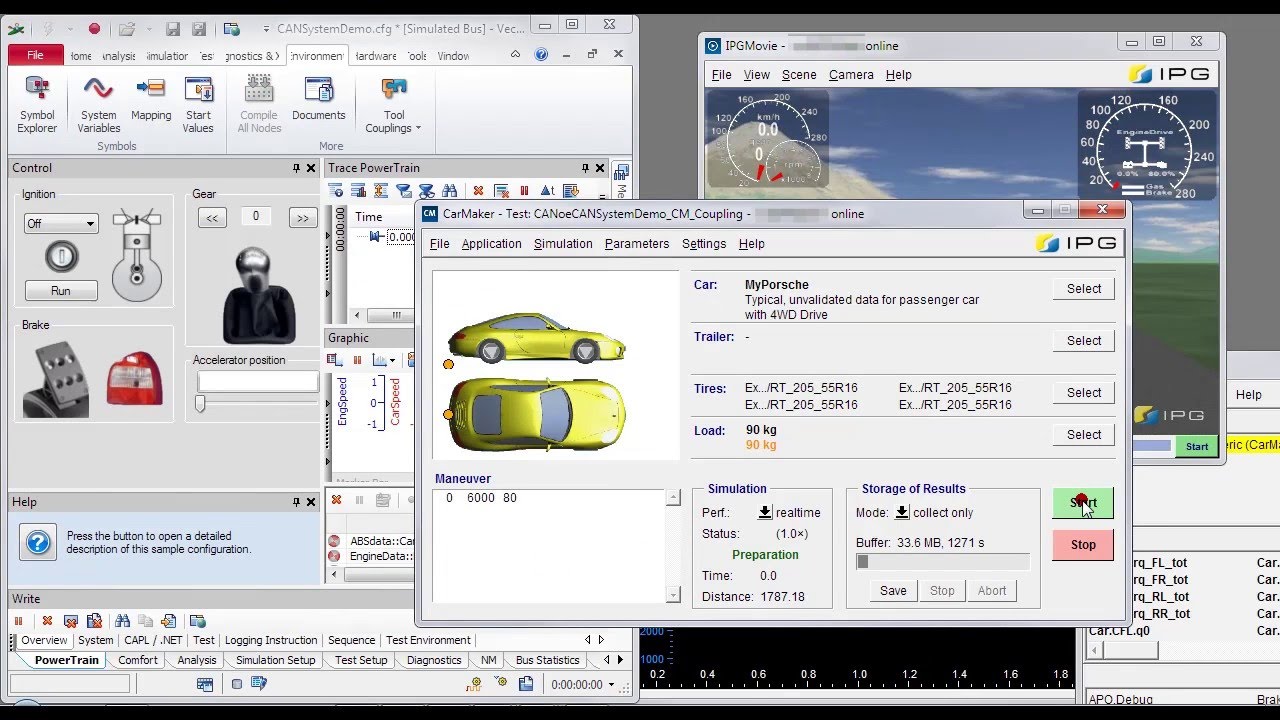Open the Parameters menu in CarMaker
Image resolution: width=1280 pixels, height=720 pixels.
637,243
